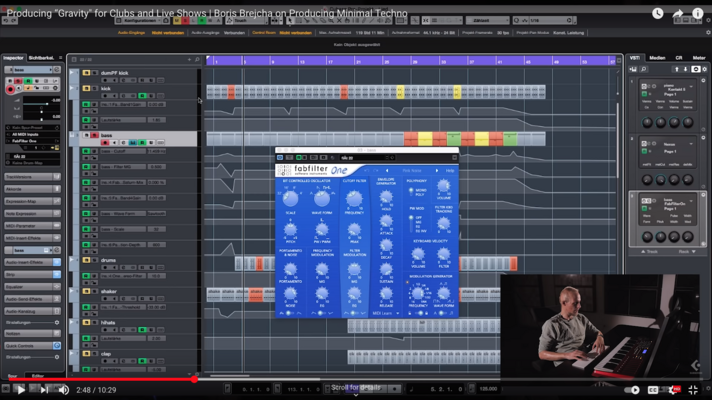712x400 pixels.
Task: Toggle read automation on the bass track
Action: 142,143
